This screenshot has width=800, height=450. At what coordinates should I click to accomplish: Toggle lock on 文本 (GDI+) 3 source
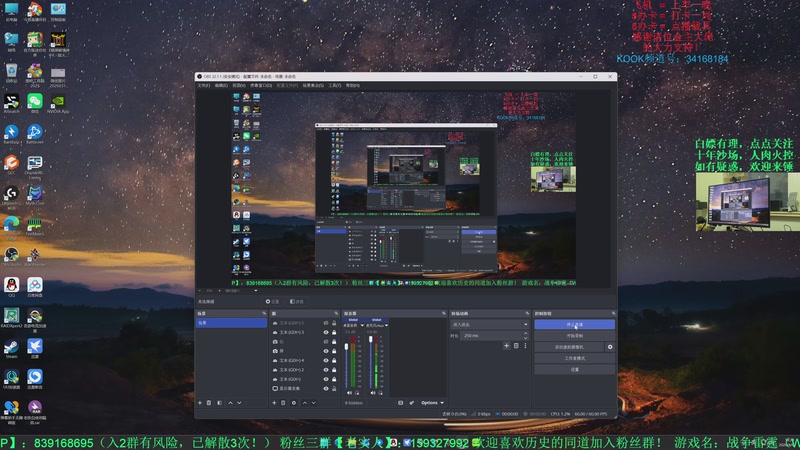click(x=334, y=332)
